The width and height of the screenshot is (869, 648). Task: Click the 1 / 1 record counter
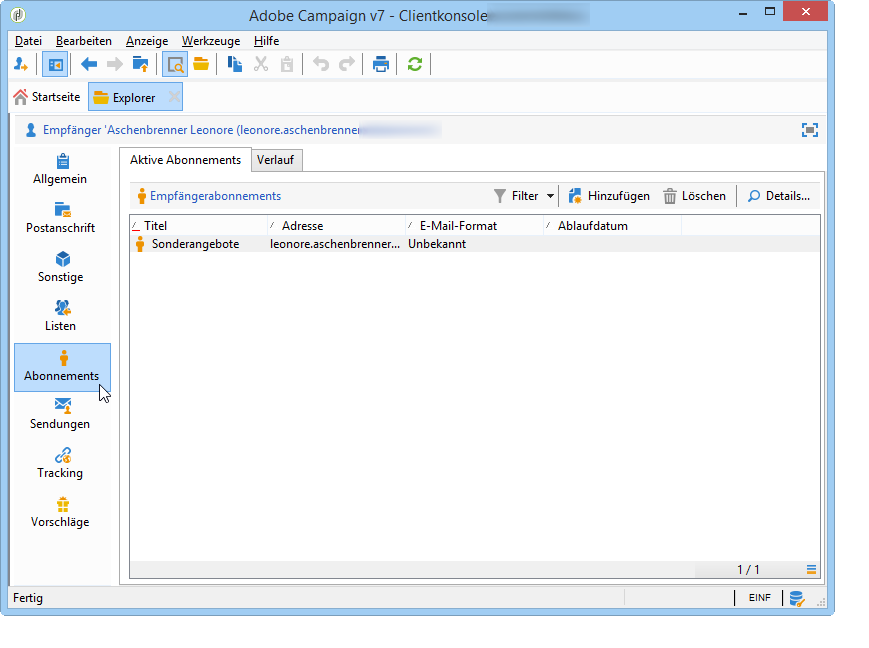tap(748, 569)
